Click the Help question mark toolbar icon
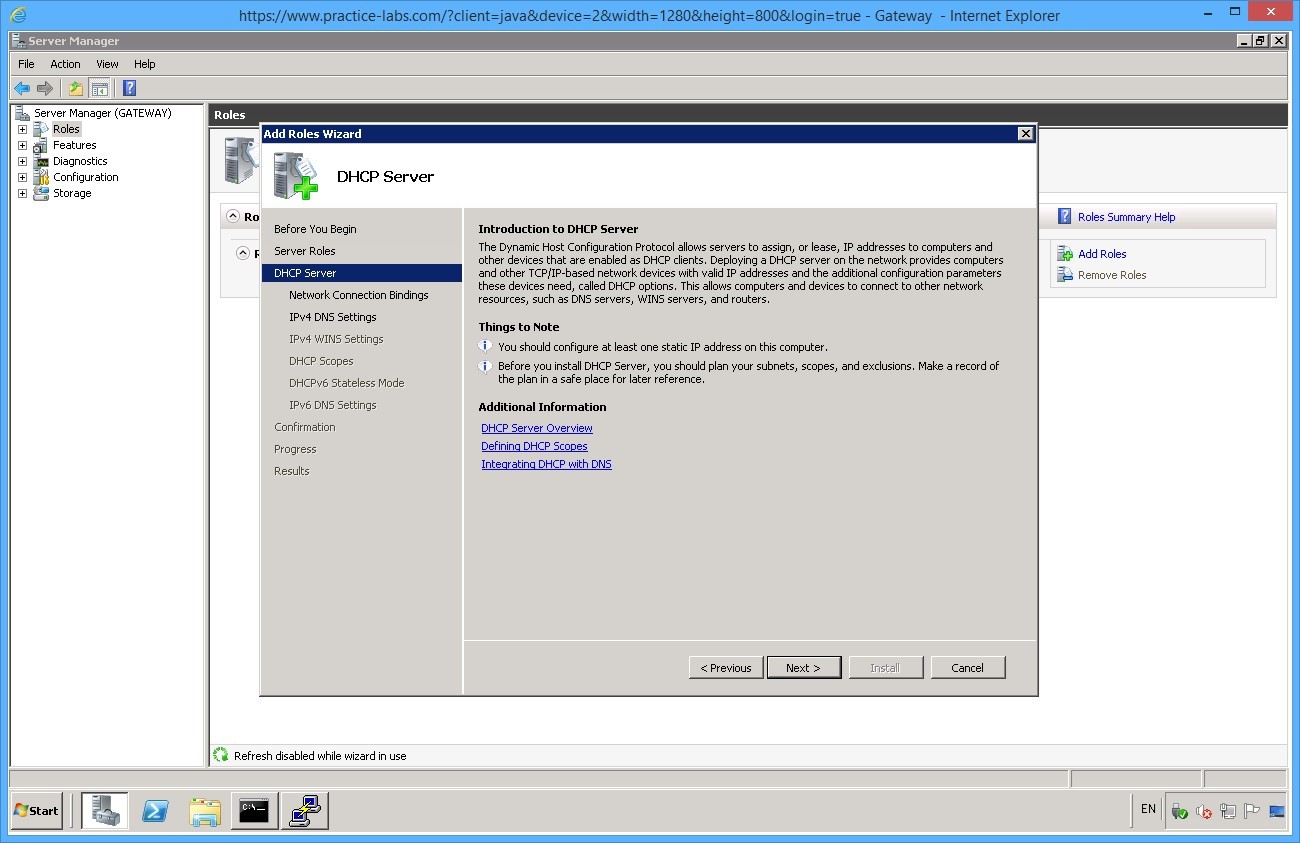Screen dimensions: 1300x843 pos(129,88)
